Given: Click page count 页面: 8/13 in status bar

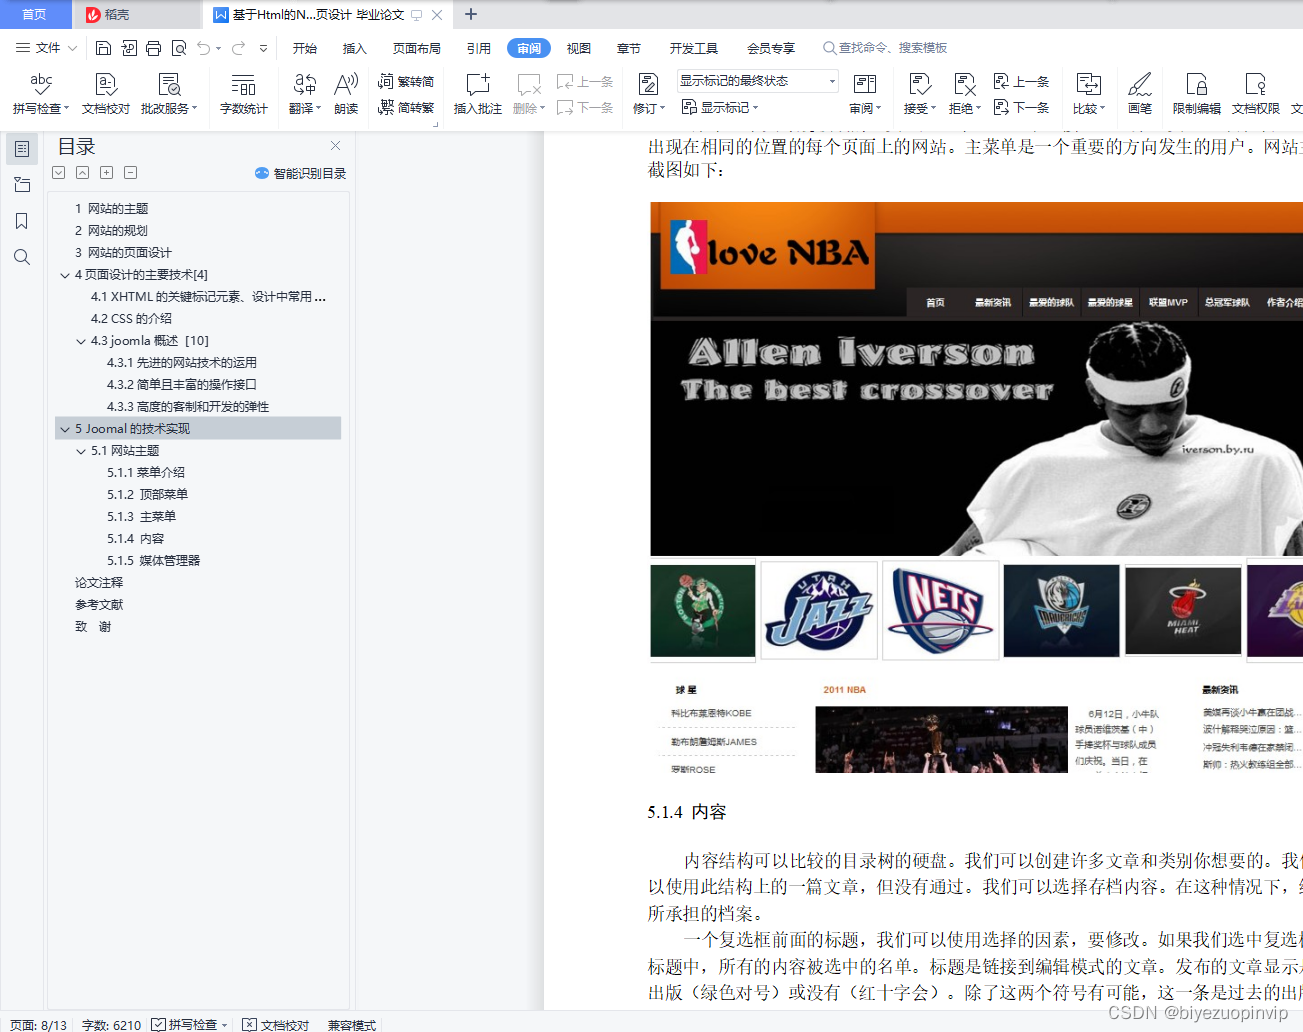Looking at the screenshot, I should click(x=39, y=1024).
